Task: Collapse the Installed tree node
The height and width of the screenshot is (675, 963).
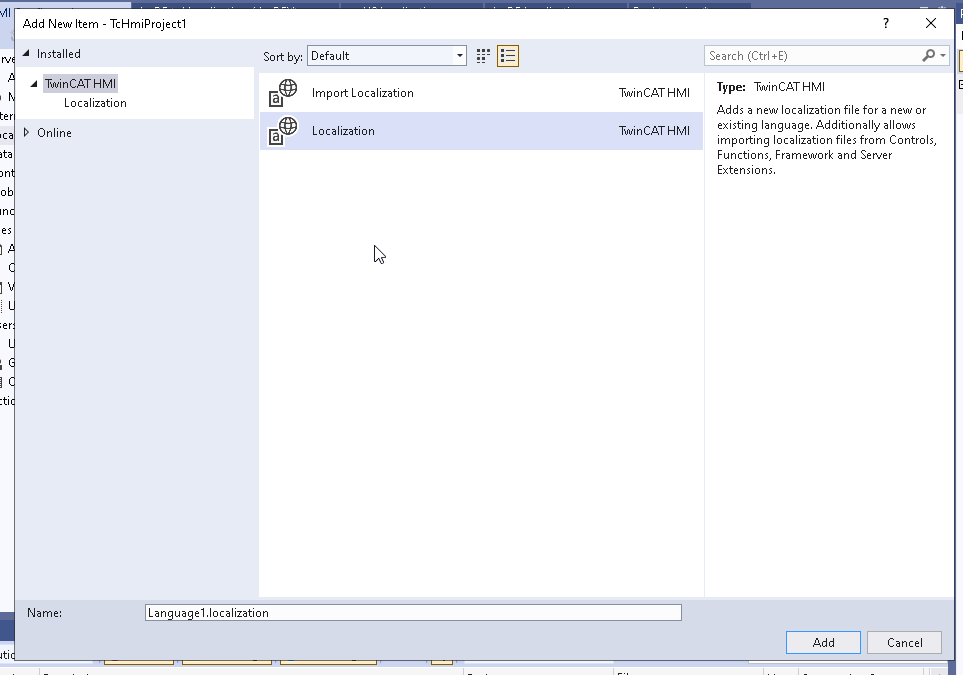Action: (26, 54)
